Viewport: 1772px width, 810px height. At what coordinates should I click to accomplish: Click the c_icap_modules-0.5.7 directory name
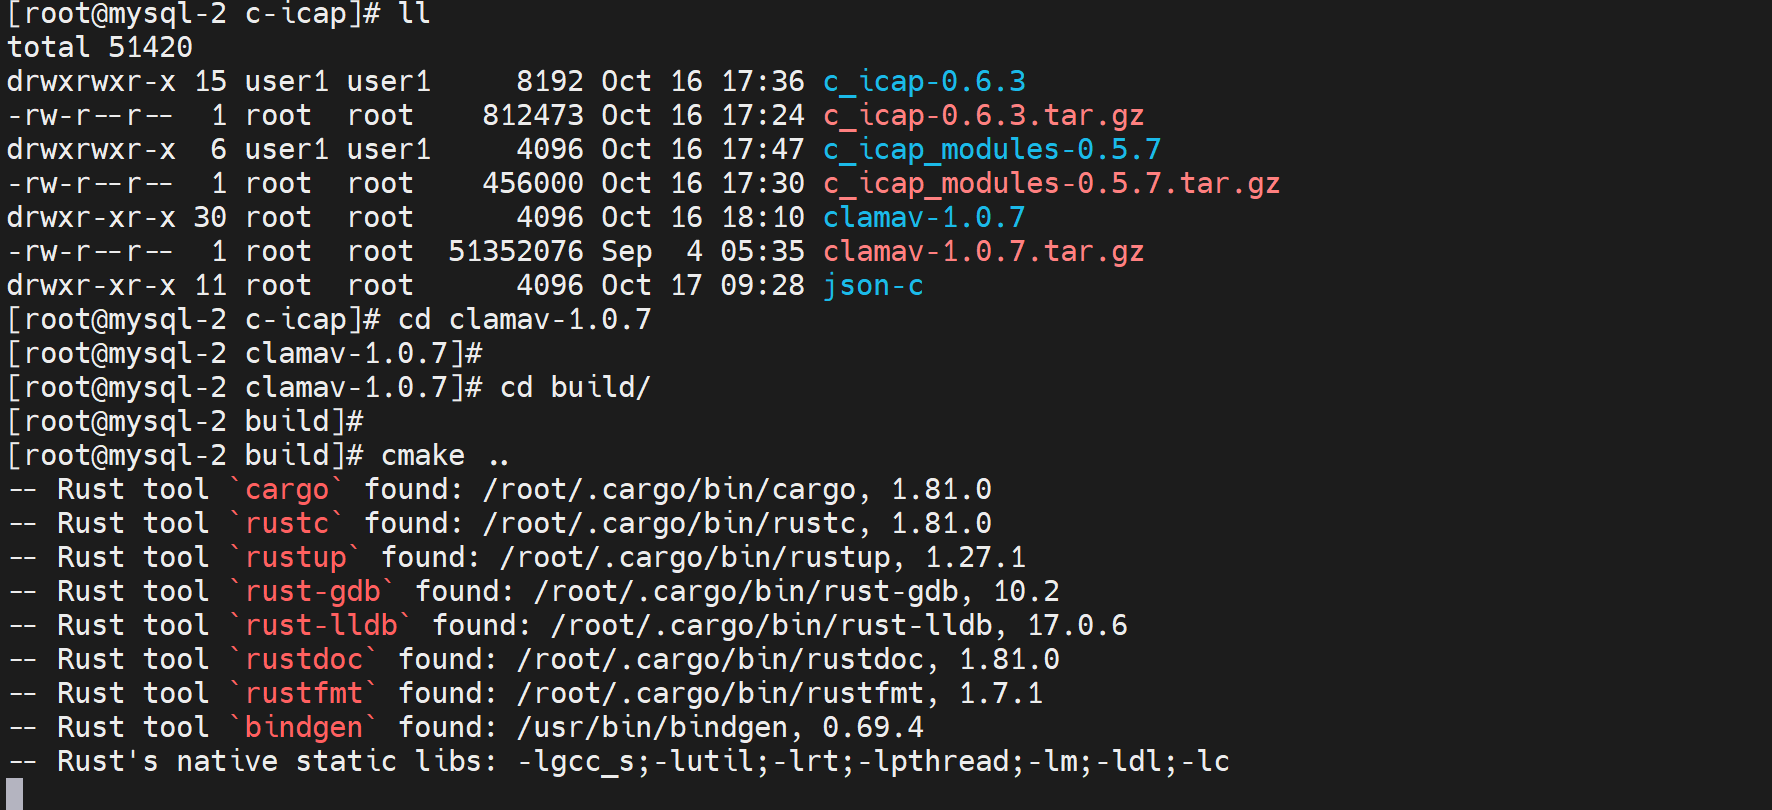[991, 150]
